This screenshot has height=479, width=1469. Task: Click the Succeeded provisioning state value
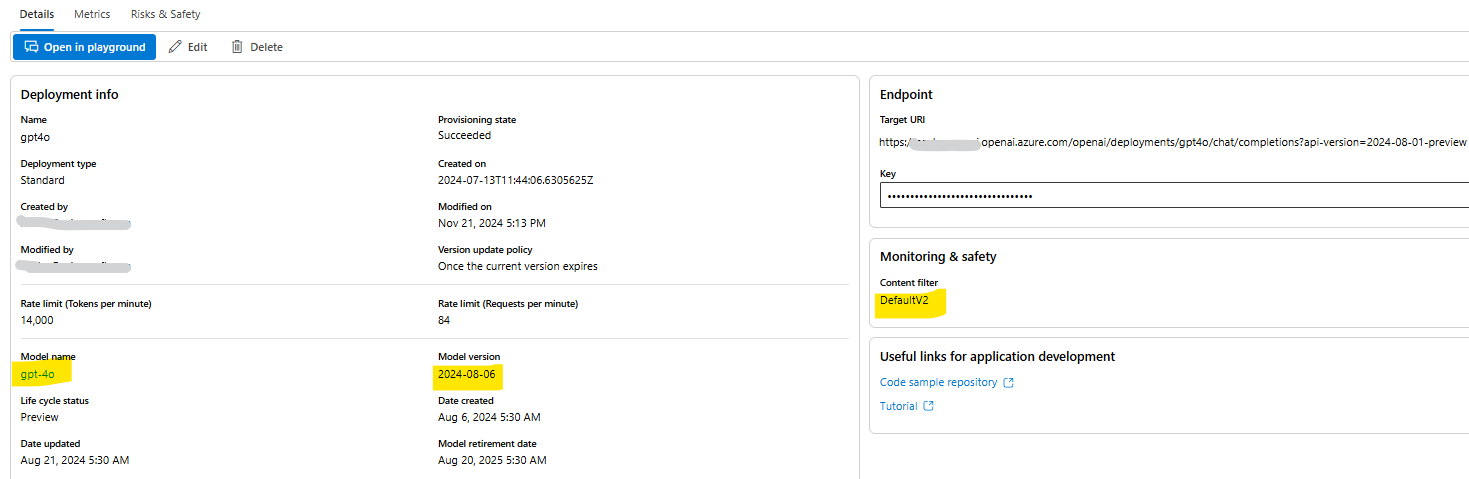point(464,135)
